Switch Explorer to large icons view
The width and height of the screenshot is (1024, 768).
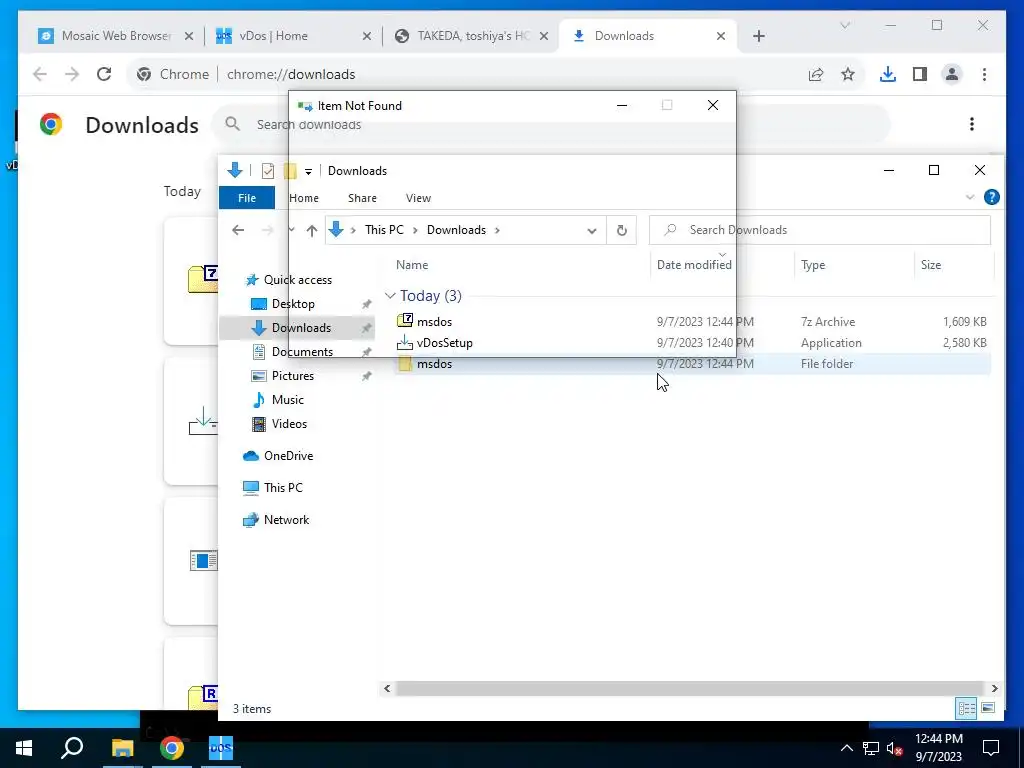click(988, 709)
